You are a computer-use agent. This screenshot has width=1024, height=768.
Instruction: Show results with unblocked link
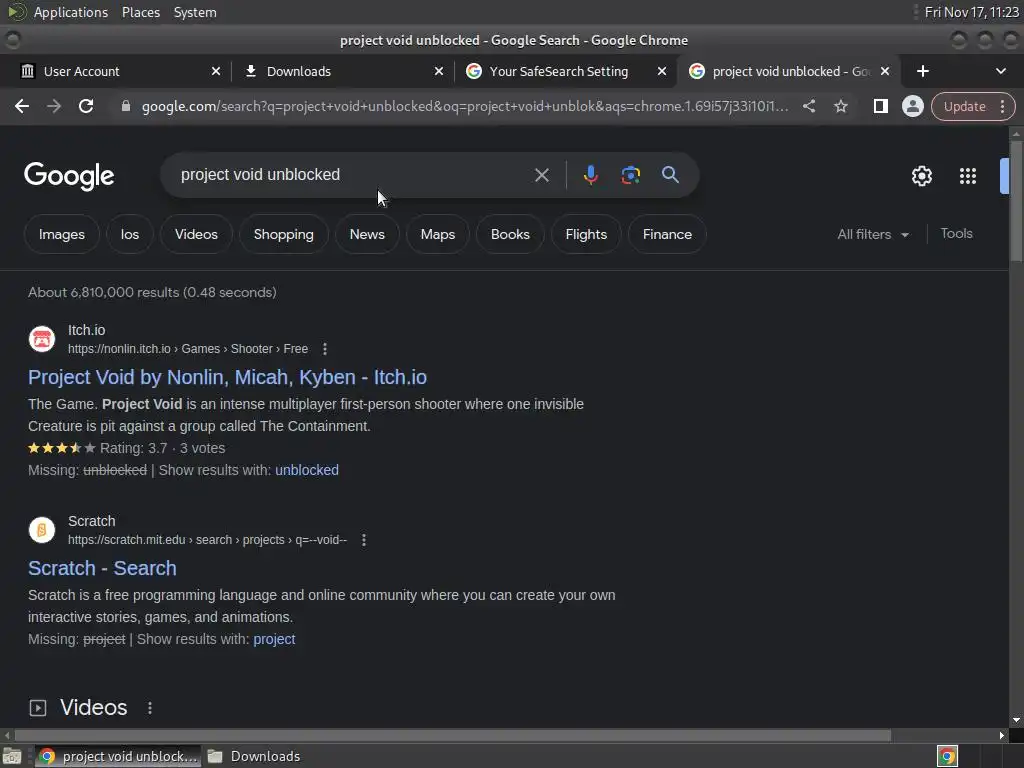coord(307,470)
